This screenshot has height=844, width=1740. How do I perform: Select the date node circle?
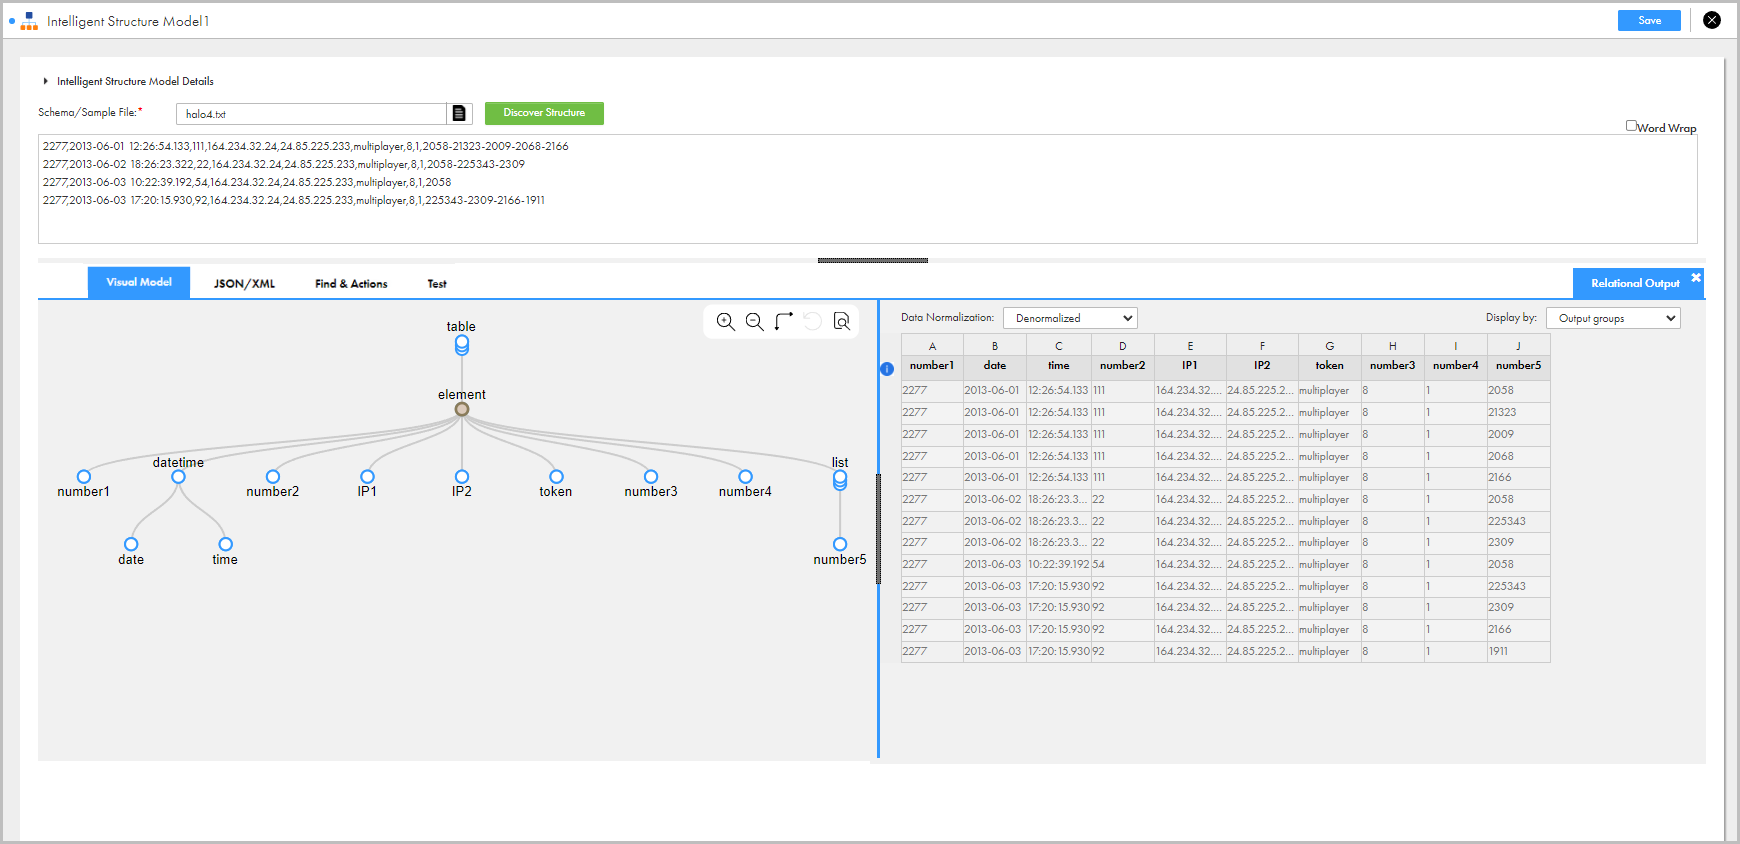coord(131,545)
